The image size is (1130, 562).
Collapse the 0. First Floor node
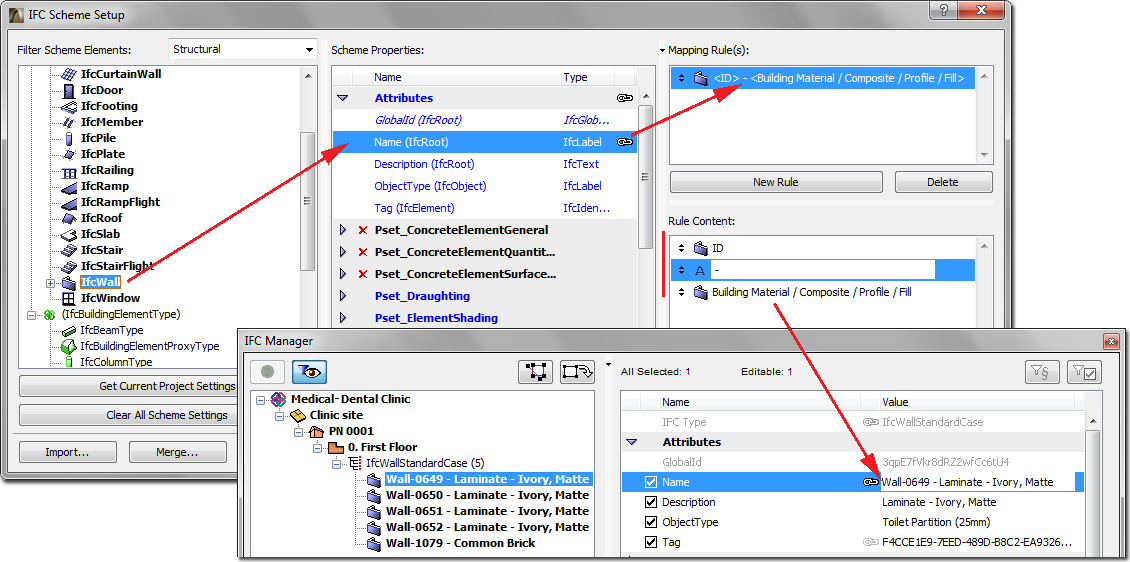click(x=318, y=447)
